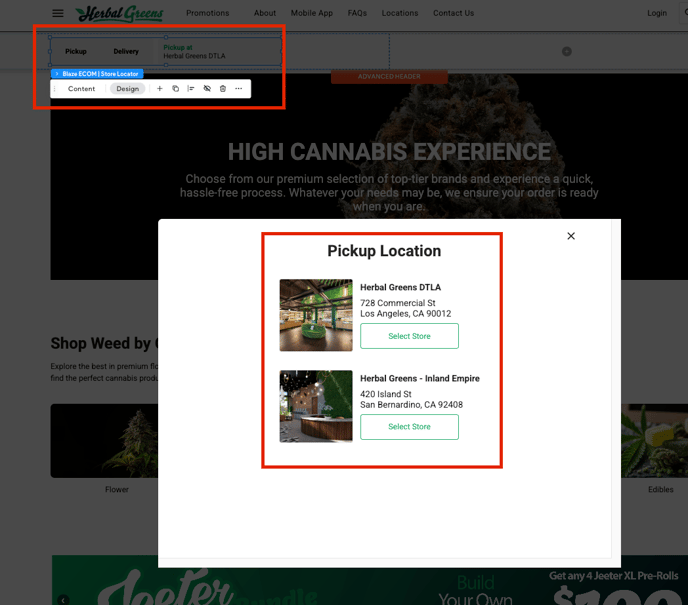688x605 pixels.
Task: Select Store for Herbal Greens DTLA
Action: (x=409, y=336)
